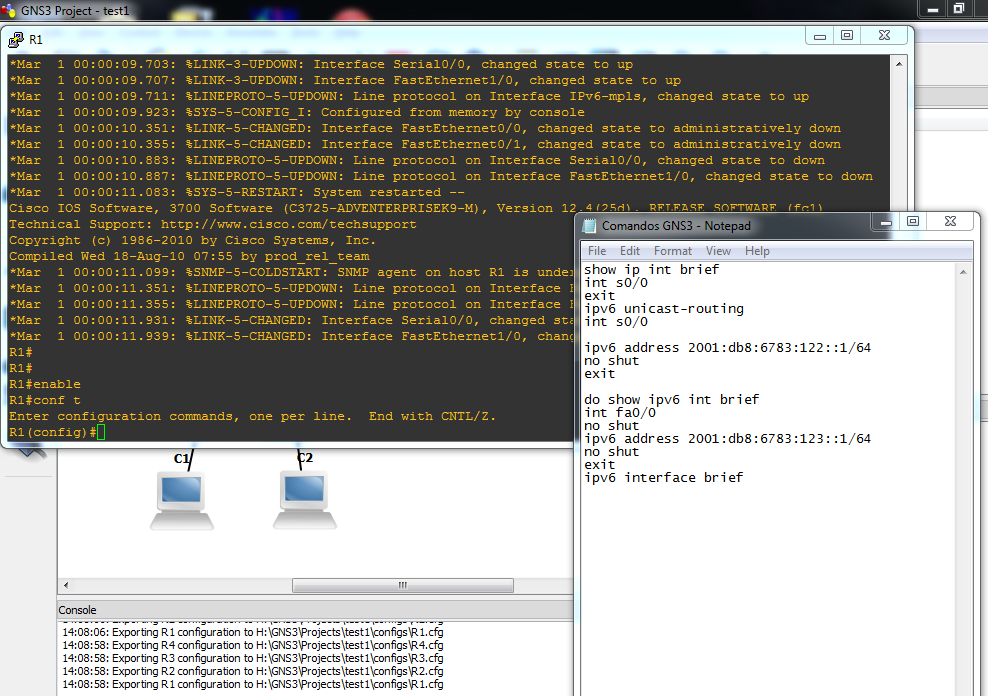Click console line exporting R4 configuration
This screenshot has height=696, width=988.
tap(253, 645)
